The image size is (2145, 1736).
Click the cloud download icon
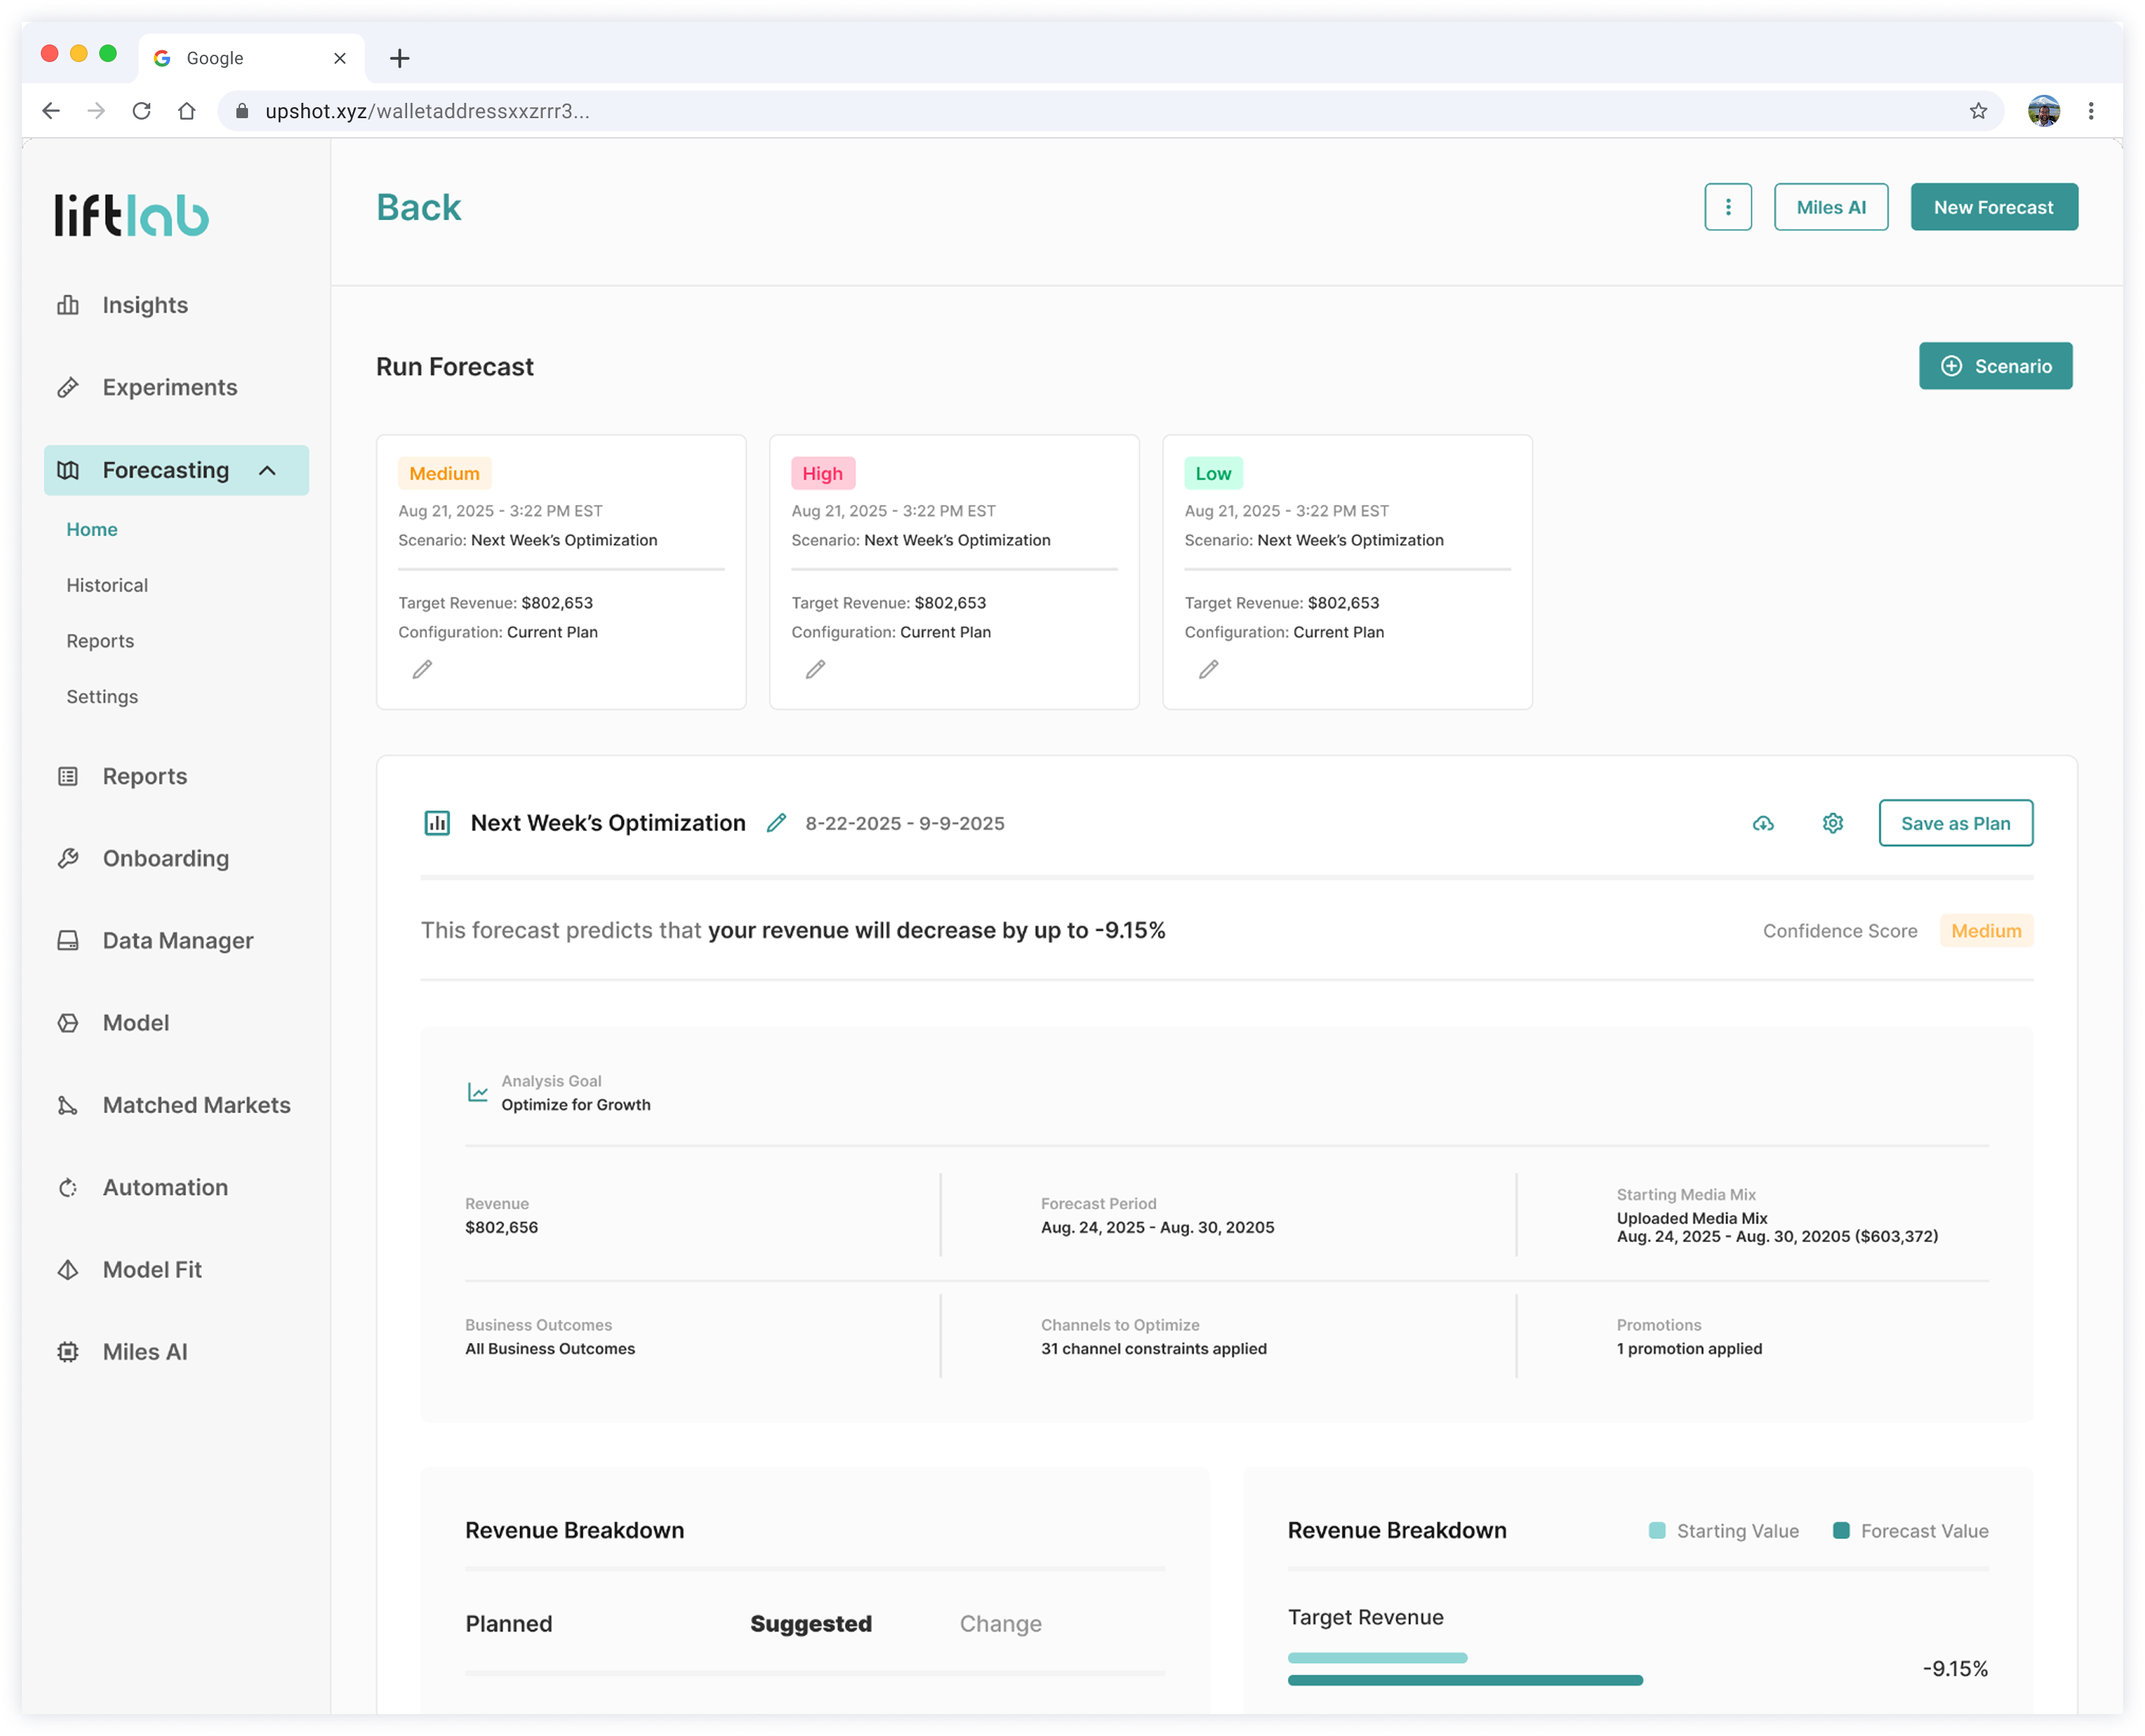pos(1763,823)
